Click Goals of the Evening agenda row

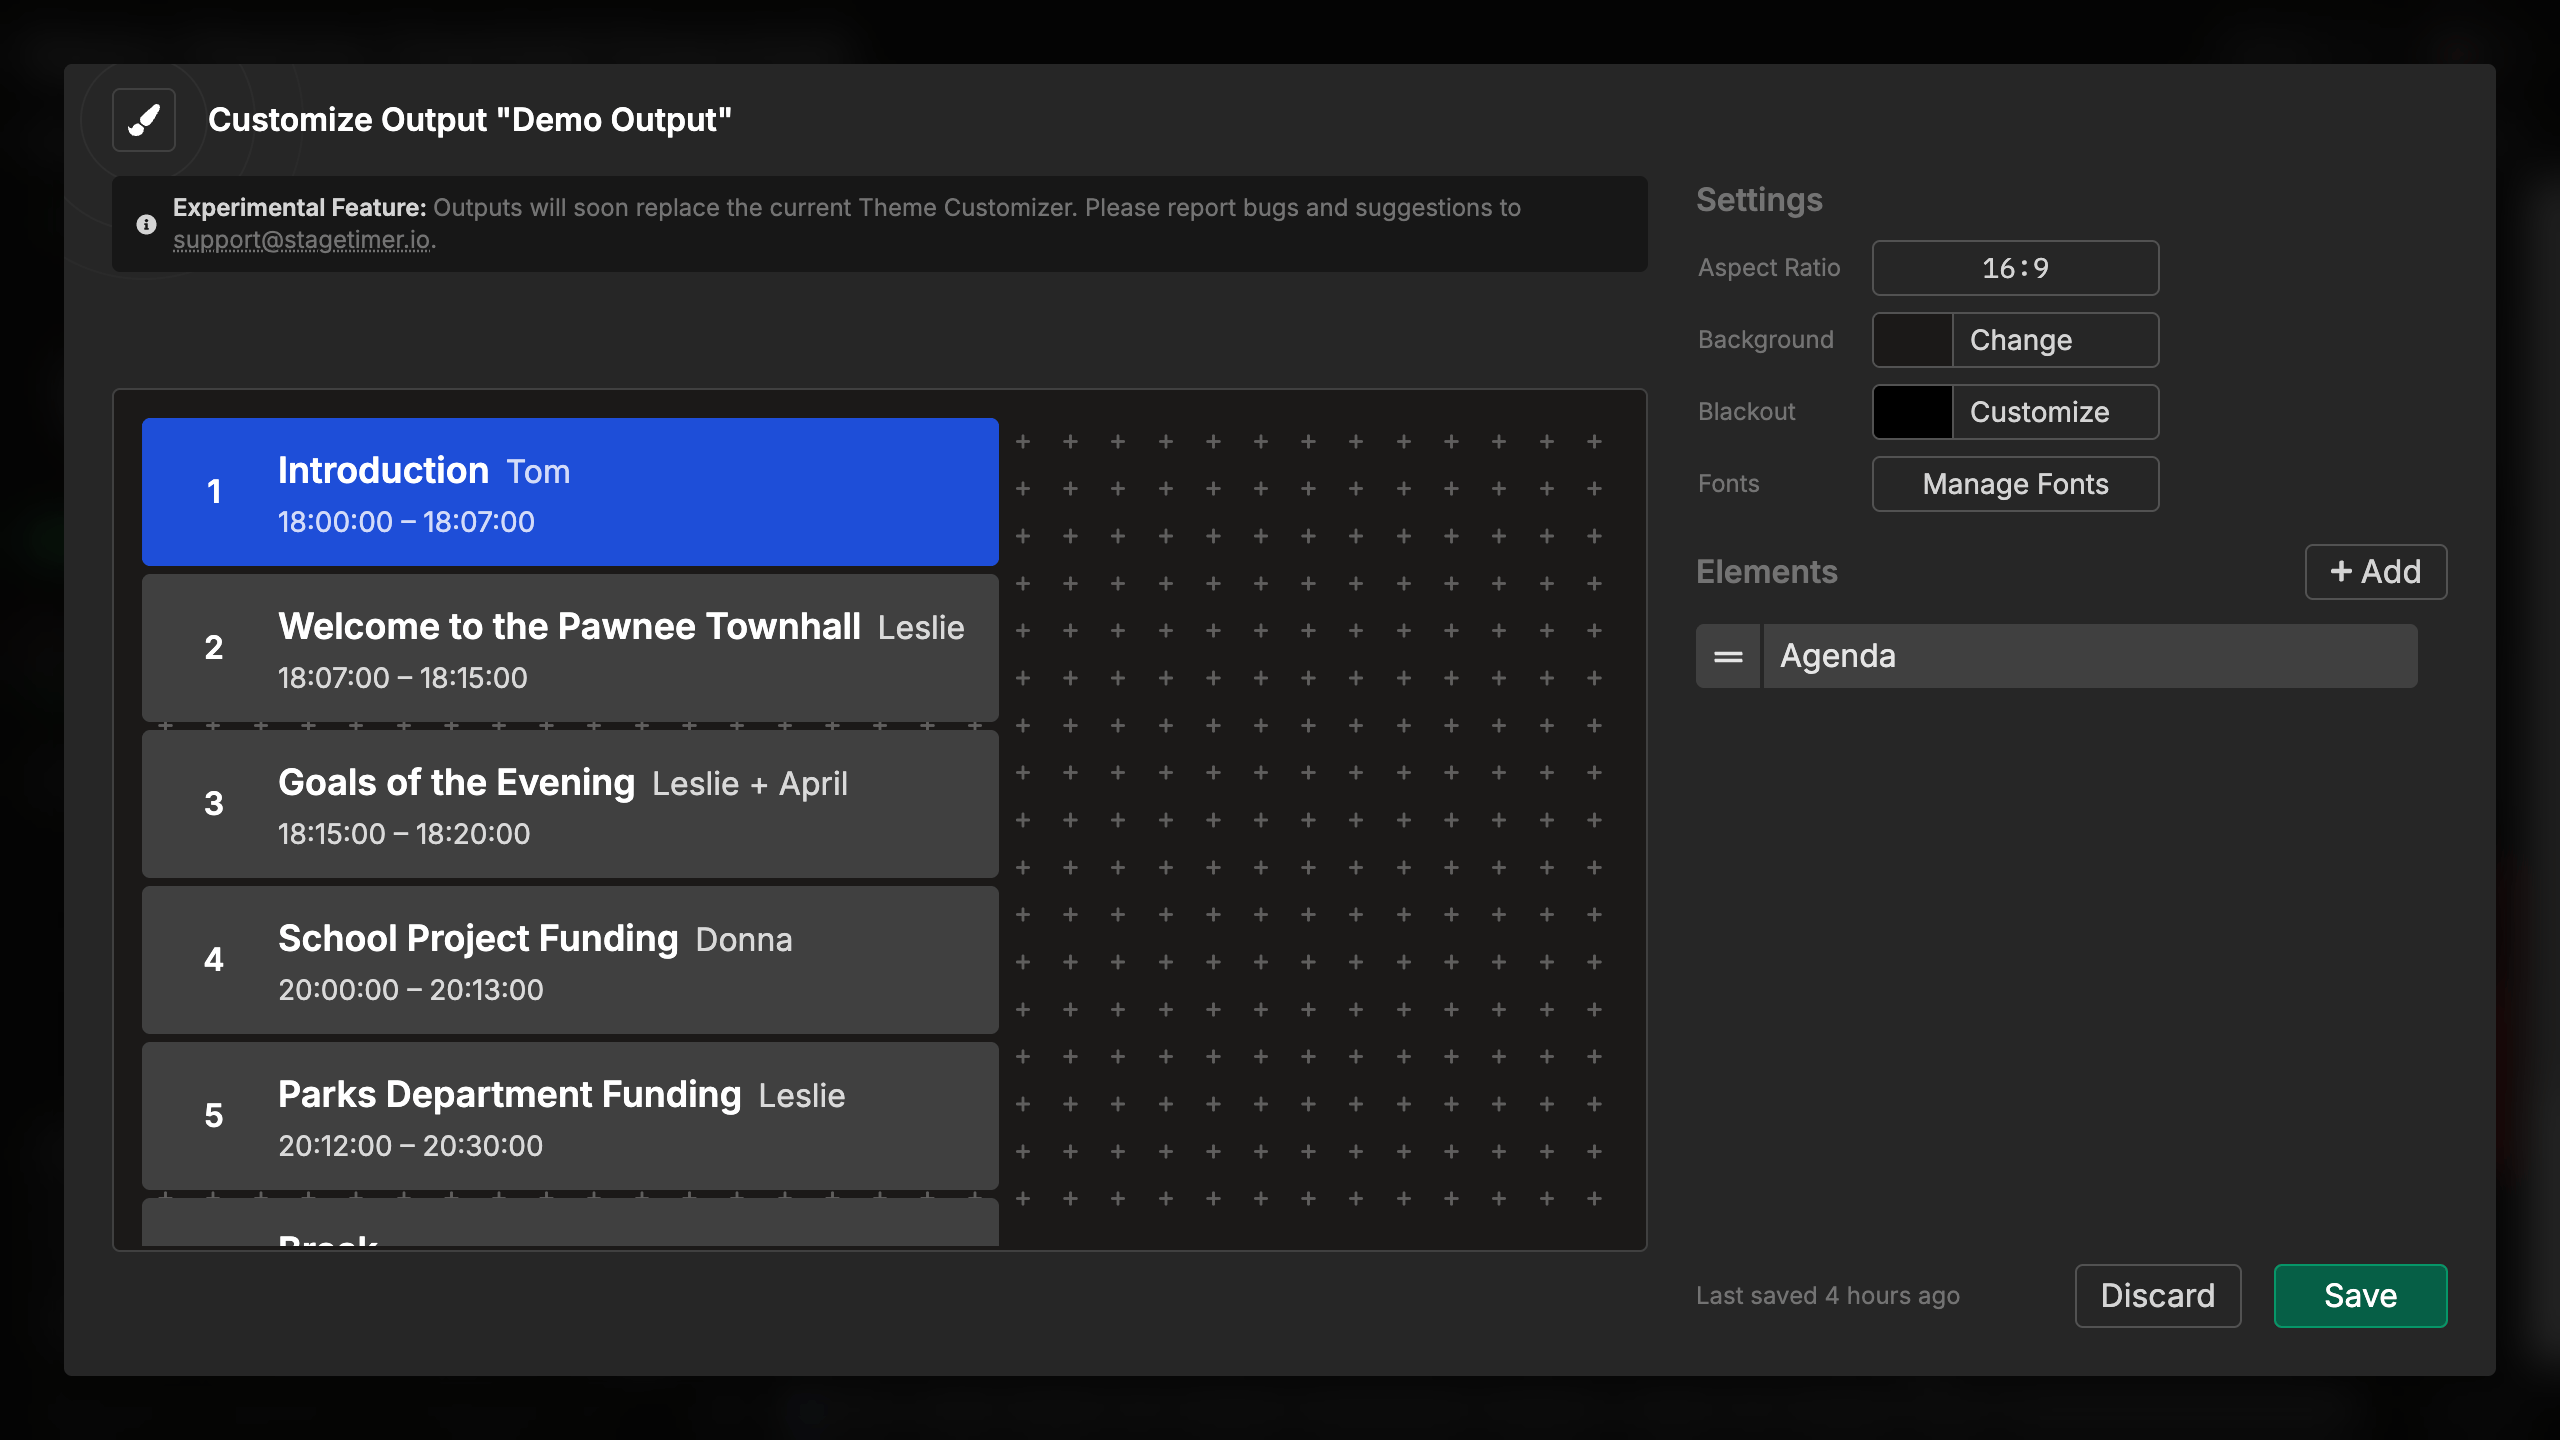pos(570,804)
